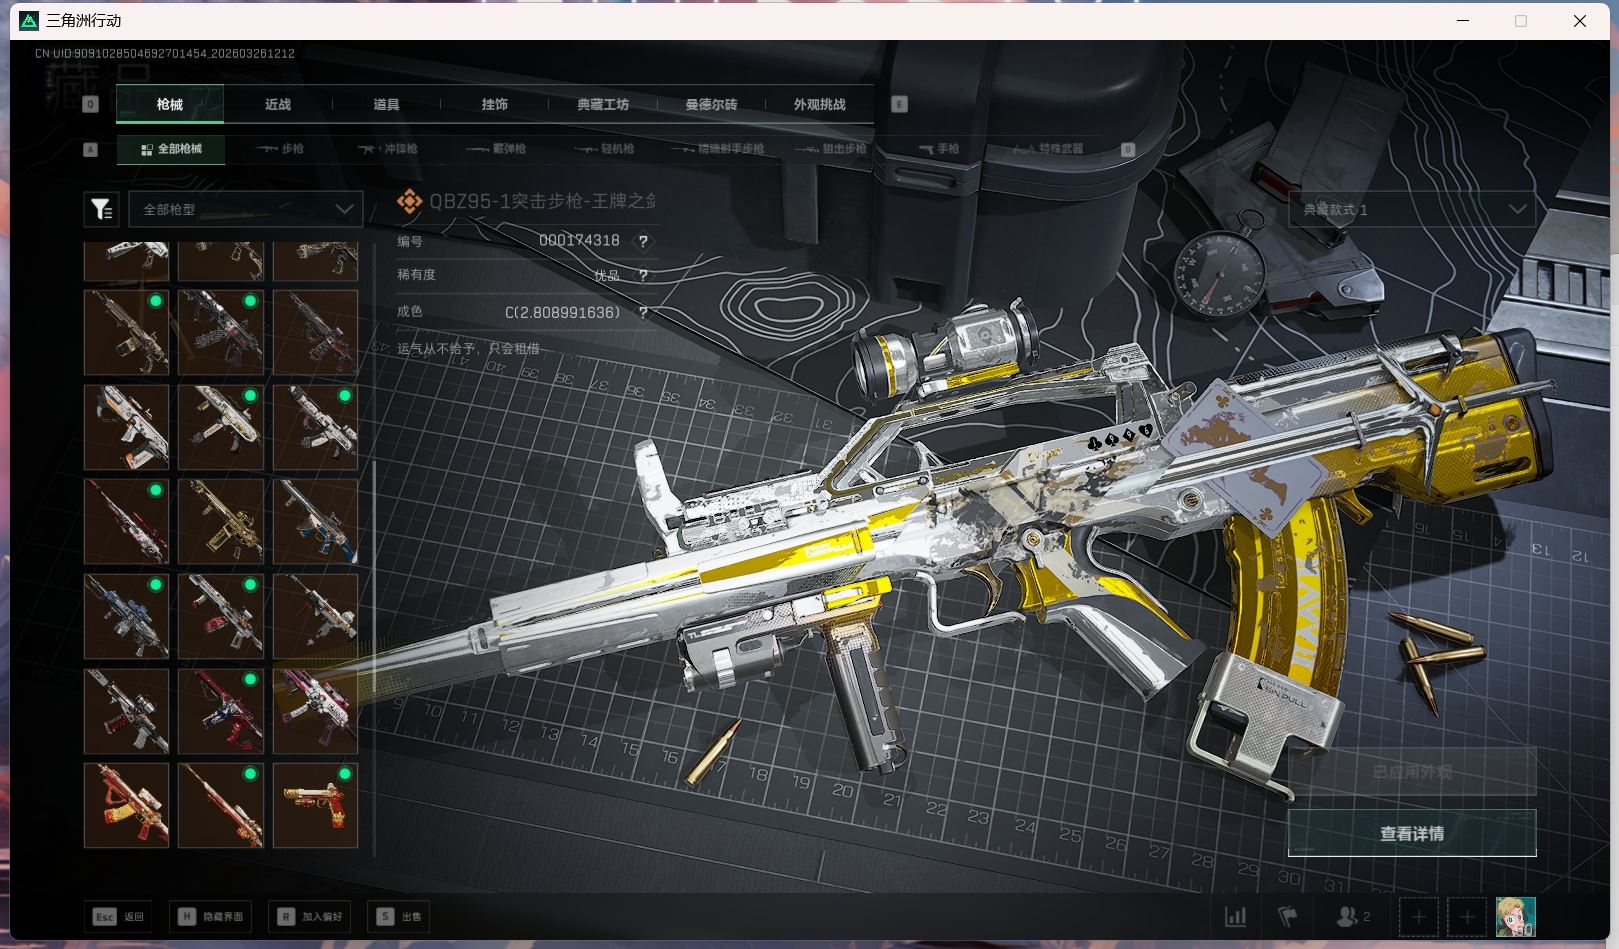1619x949 pixels.
Task: Expand the 全部枪型 dropdown
Action: coord(246,209)
